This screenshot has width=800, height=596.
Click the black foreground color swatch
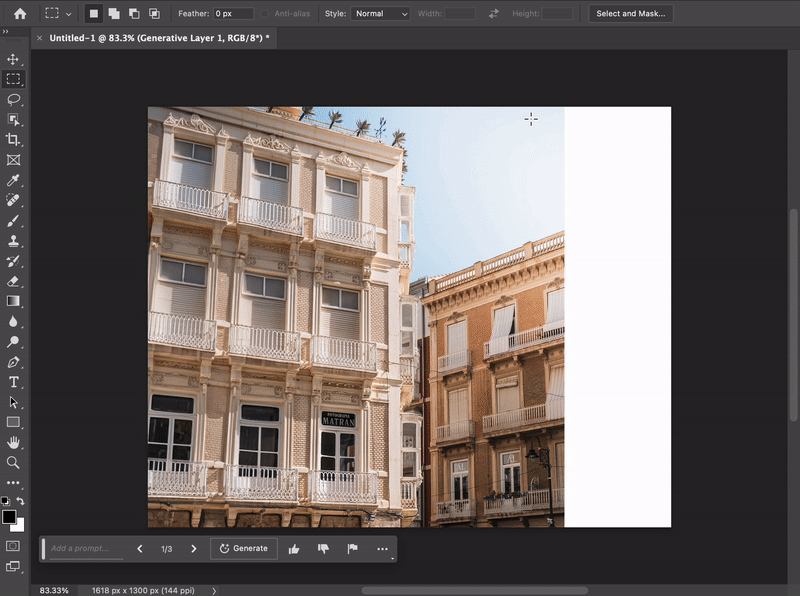point(9,517)
